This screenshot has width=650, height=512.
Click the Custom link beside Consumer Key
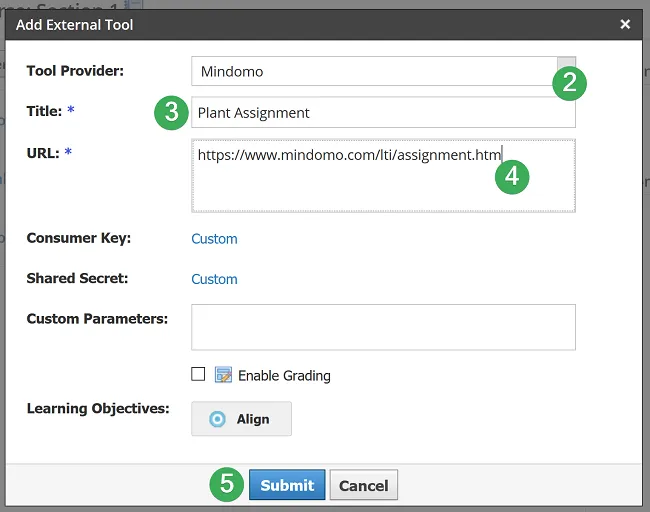214,239
